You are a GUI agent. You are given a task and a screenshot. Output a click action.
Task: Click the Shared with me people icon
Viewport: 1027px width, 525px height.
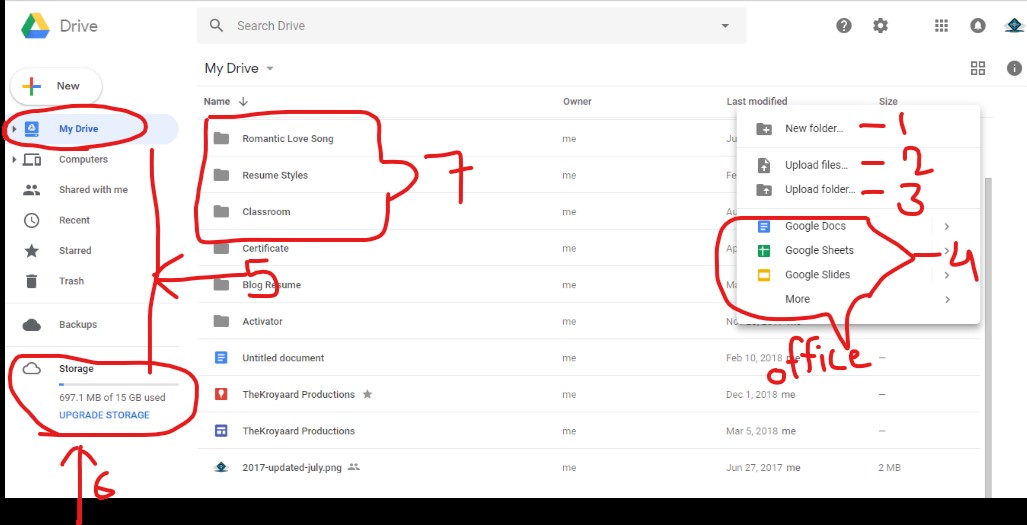pyautogui.click(x=31, y=190)
